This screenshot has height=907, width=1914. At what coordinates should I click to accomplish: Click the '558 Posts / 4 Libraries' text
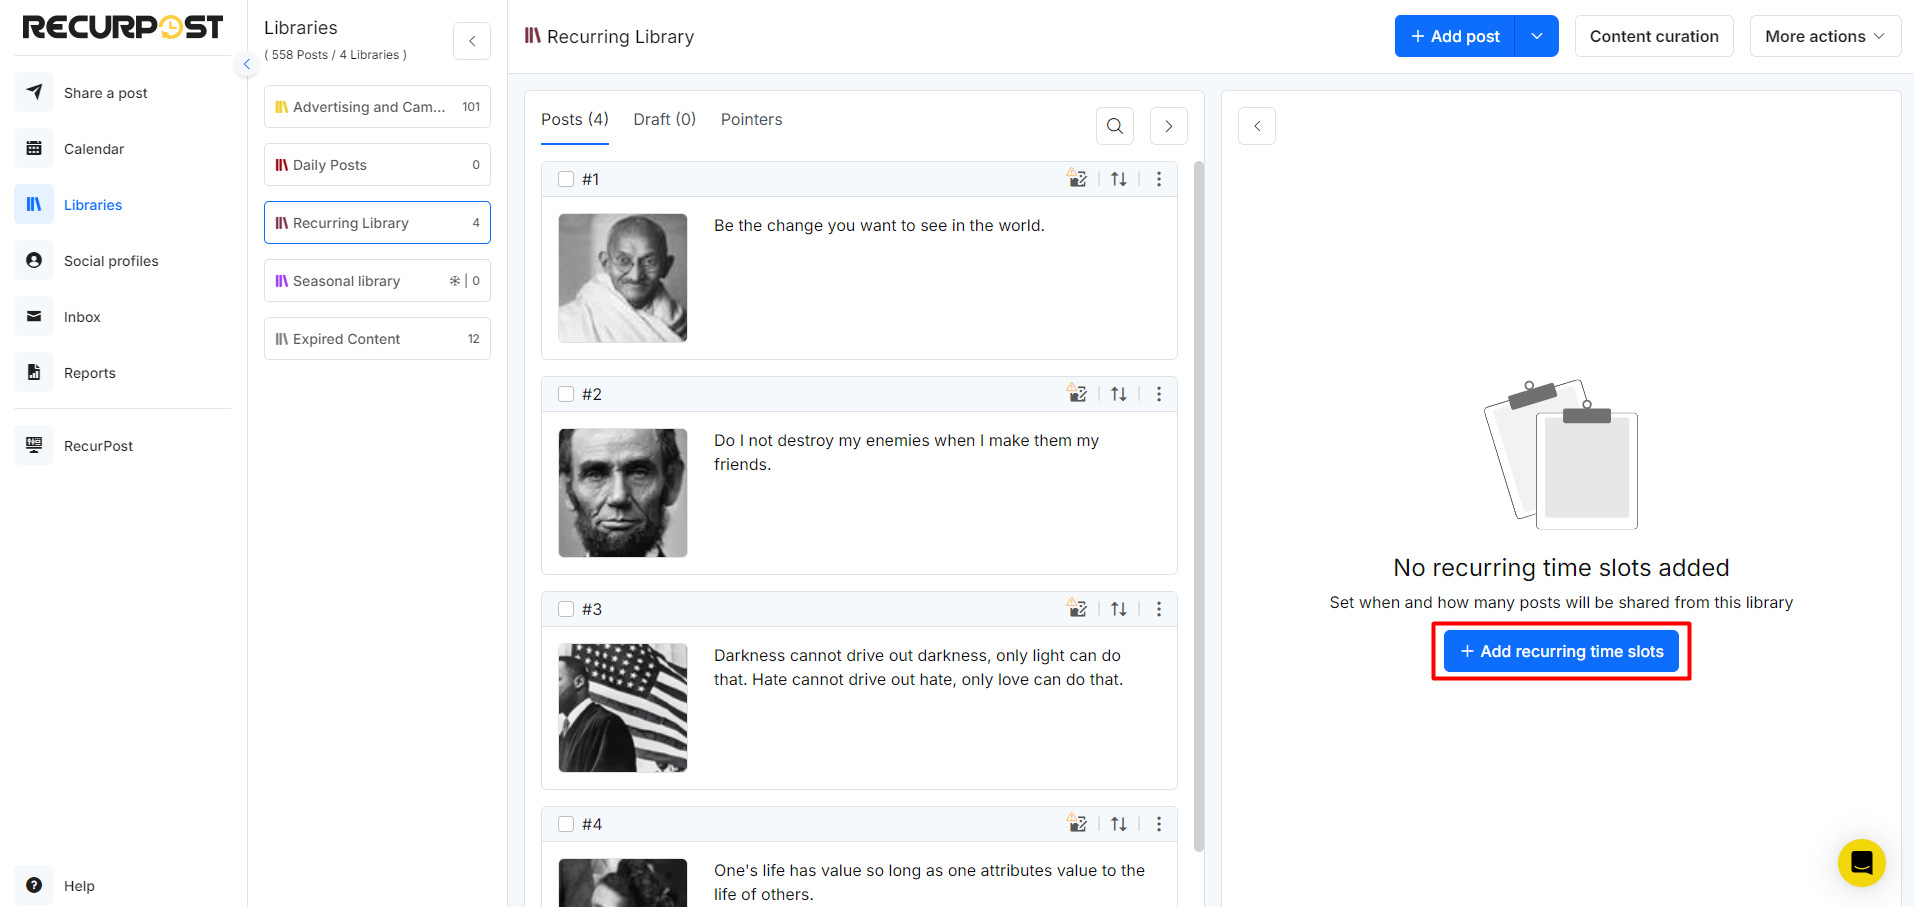point(335,55)
